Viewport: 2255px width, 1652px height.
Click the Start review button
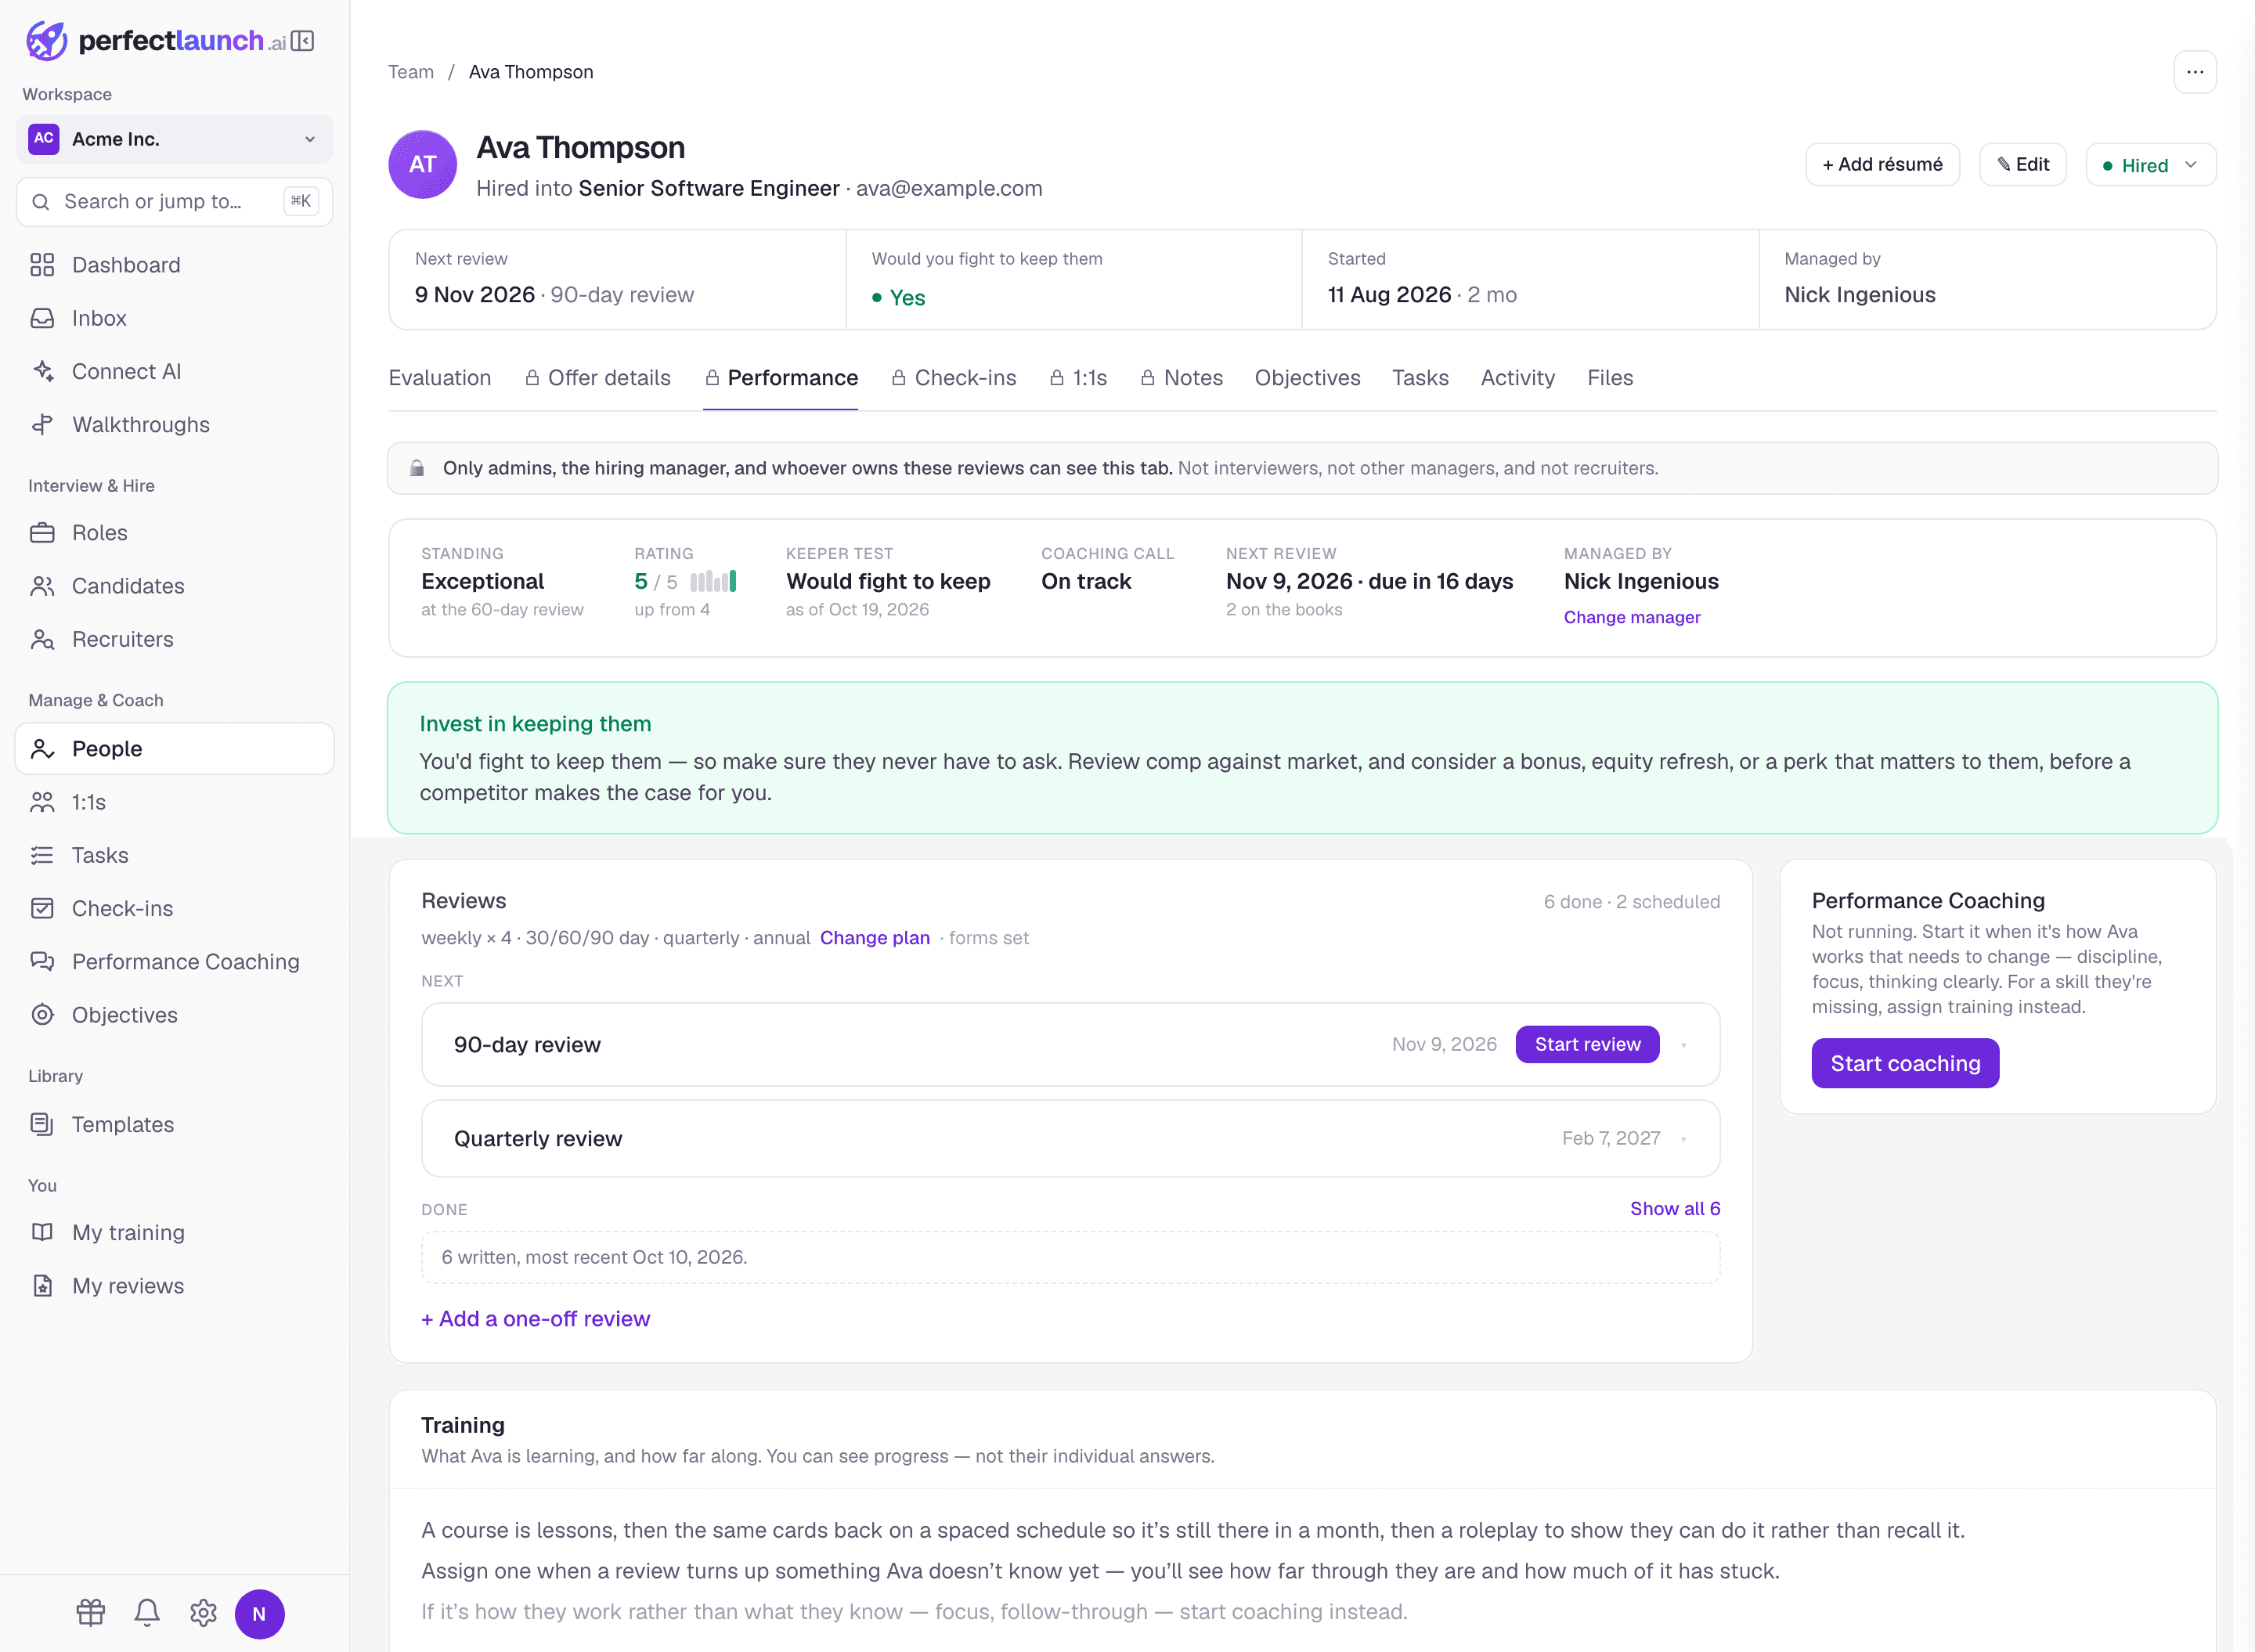[x=1587, y=1044]
